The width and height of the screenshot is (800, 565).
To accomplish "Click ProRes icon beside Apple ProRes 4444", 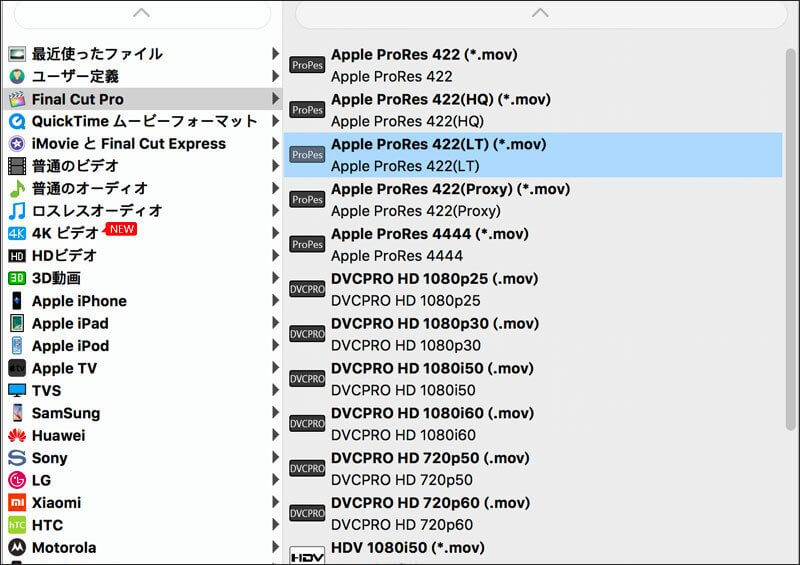I will pos(307,244).
